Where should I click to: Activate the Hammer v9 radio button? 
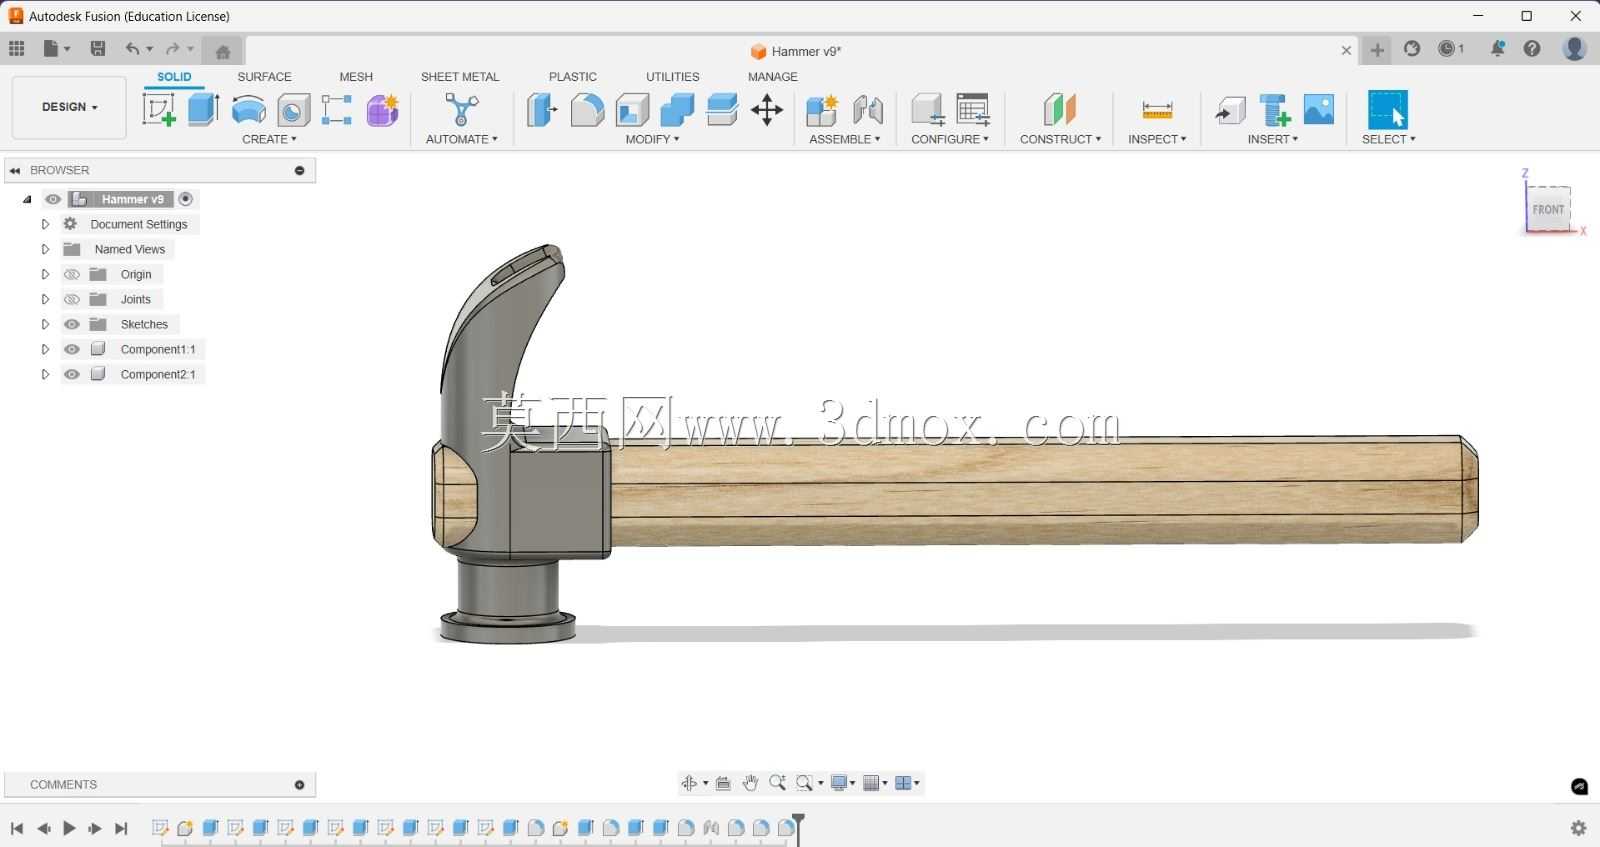[185, 199]
